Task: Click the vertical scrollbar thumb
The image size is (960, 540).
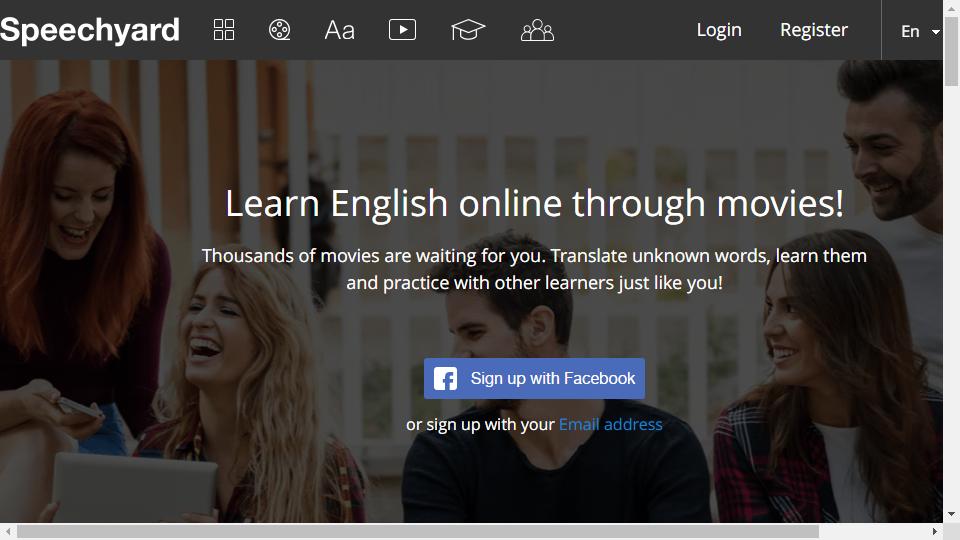Action: point(951,51)
